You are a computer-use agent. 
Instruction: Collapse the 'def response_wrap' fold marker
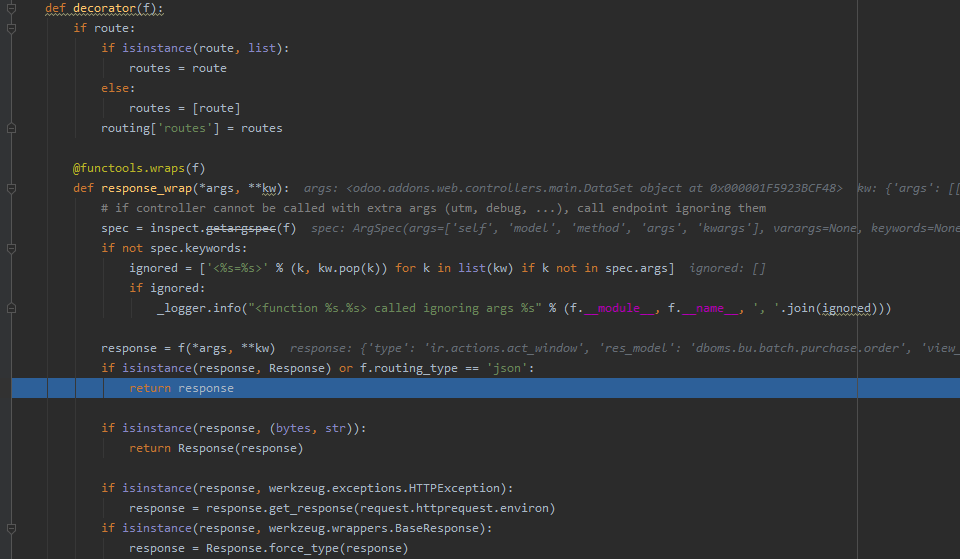click(x=11, y=188)
